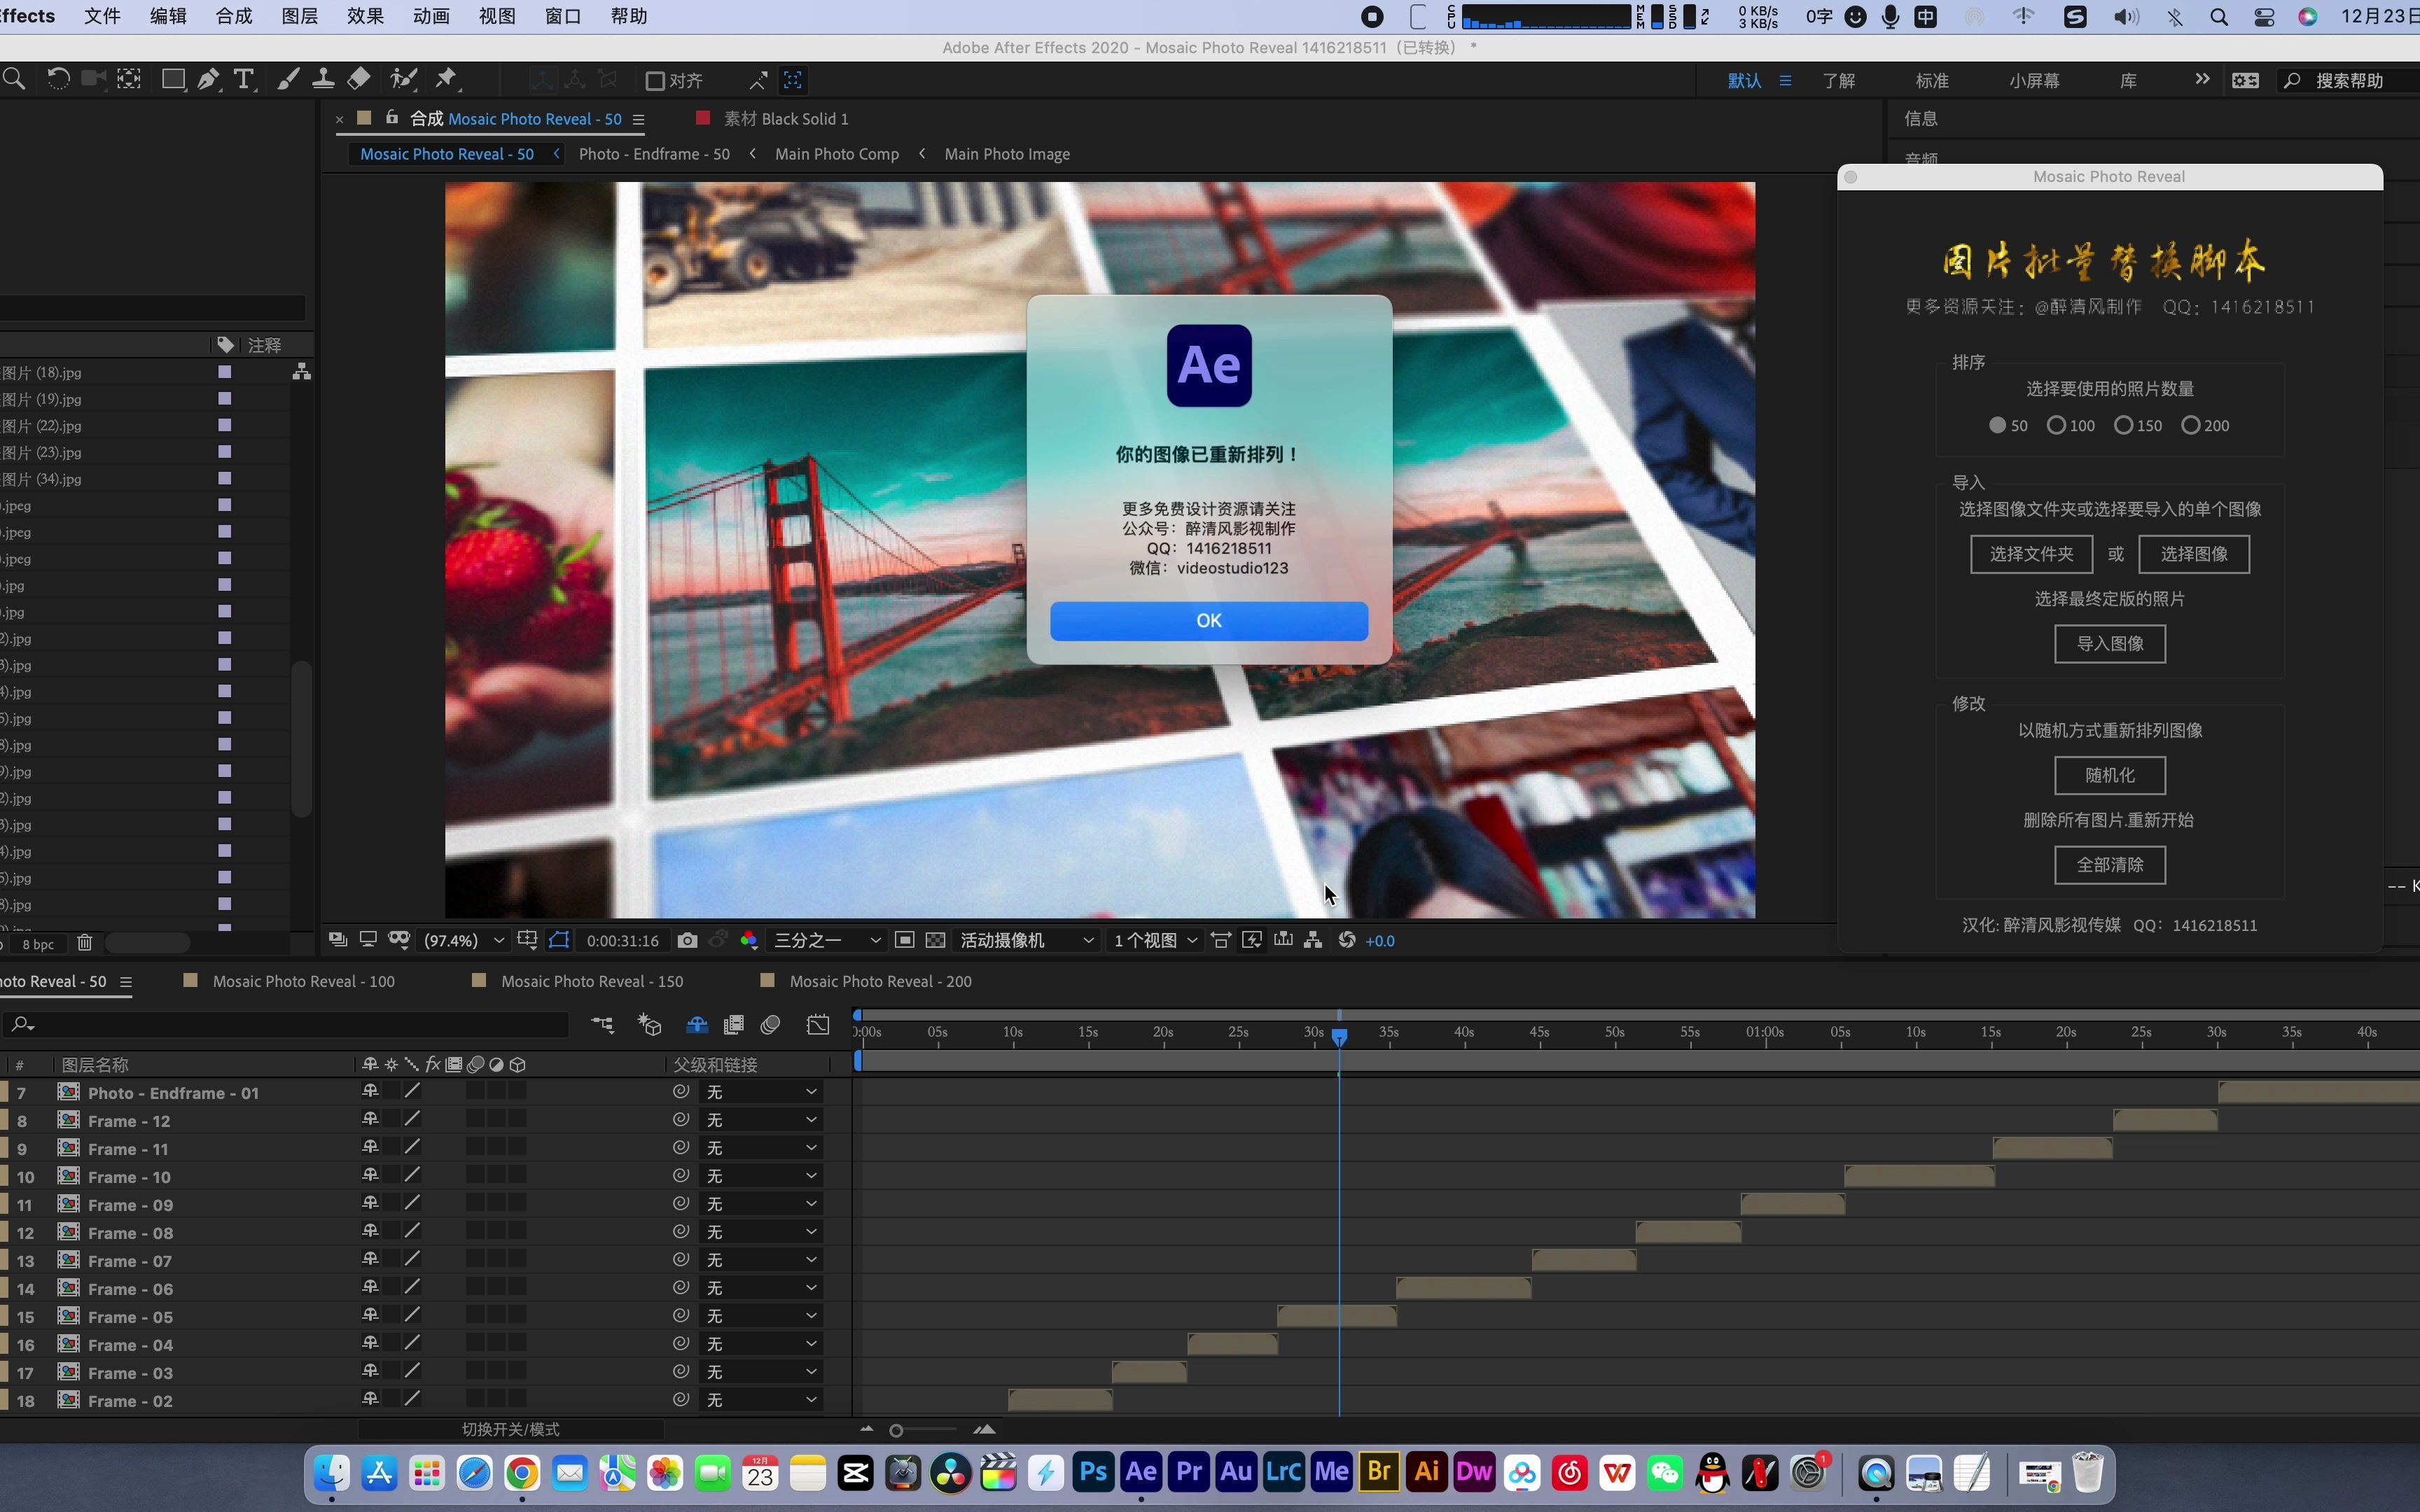Image resolution: width=2420 pixels, height=1512 pixels.
Task: Click OK in the alert dialog
Action: (x=1208, y=620)
